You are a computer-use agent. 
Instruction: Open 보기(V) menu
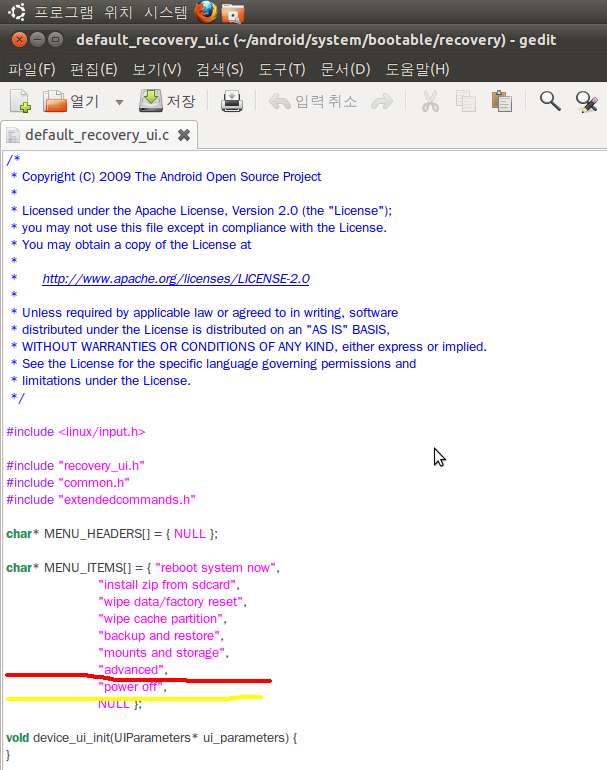(x=157, y=69)
